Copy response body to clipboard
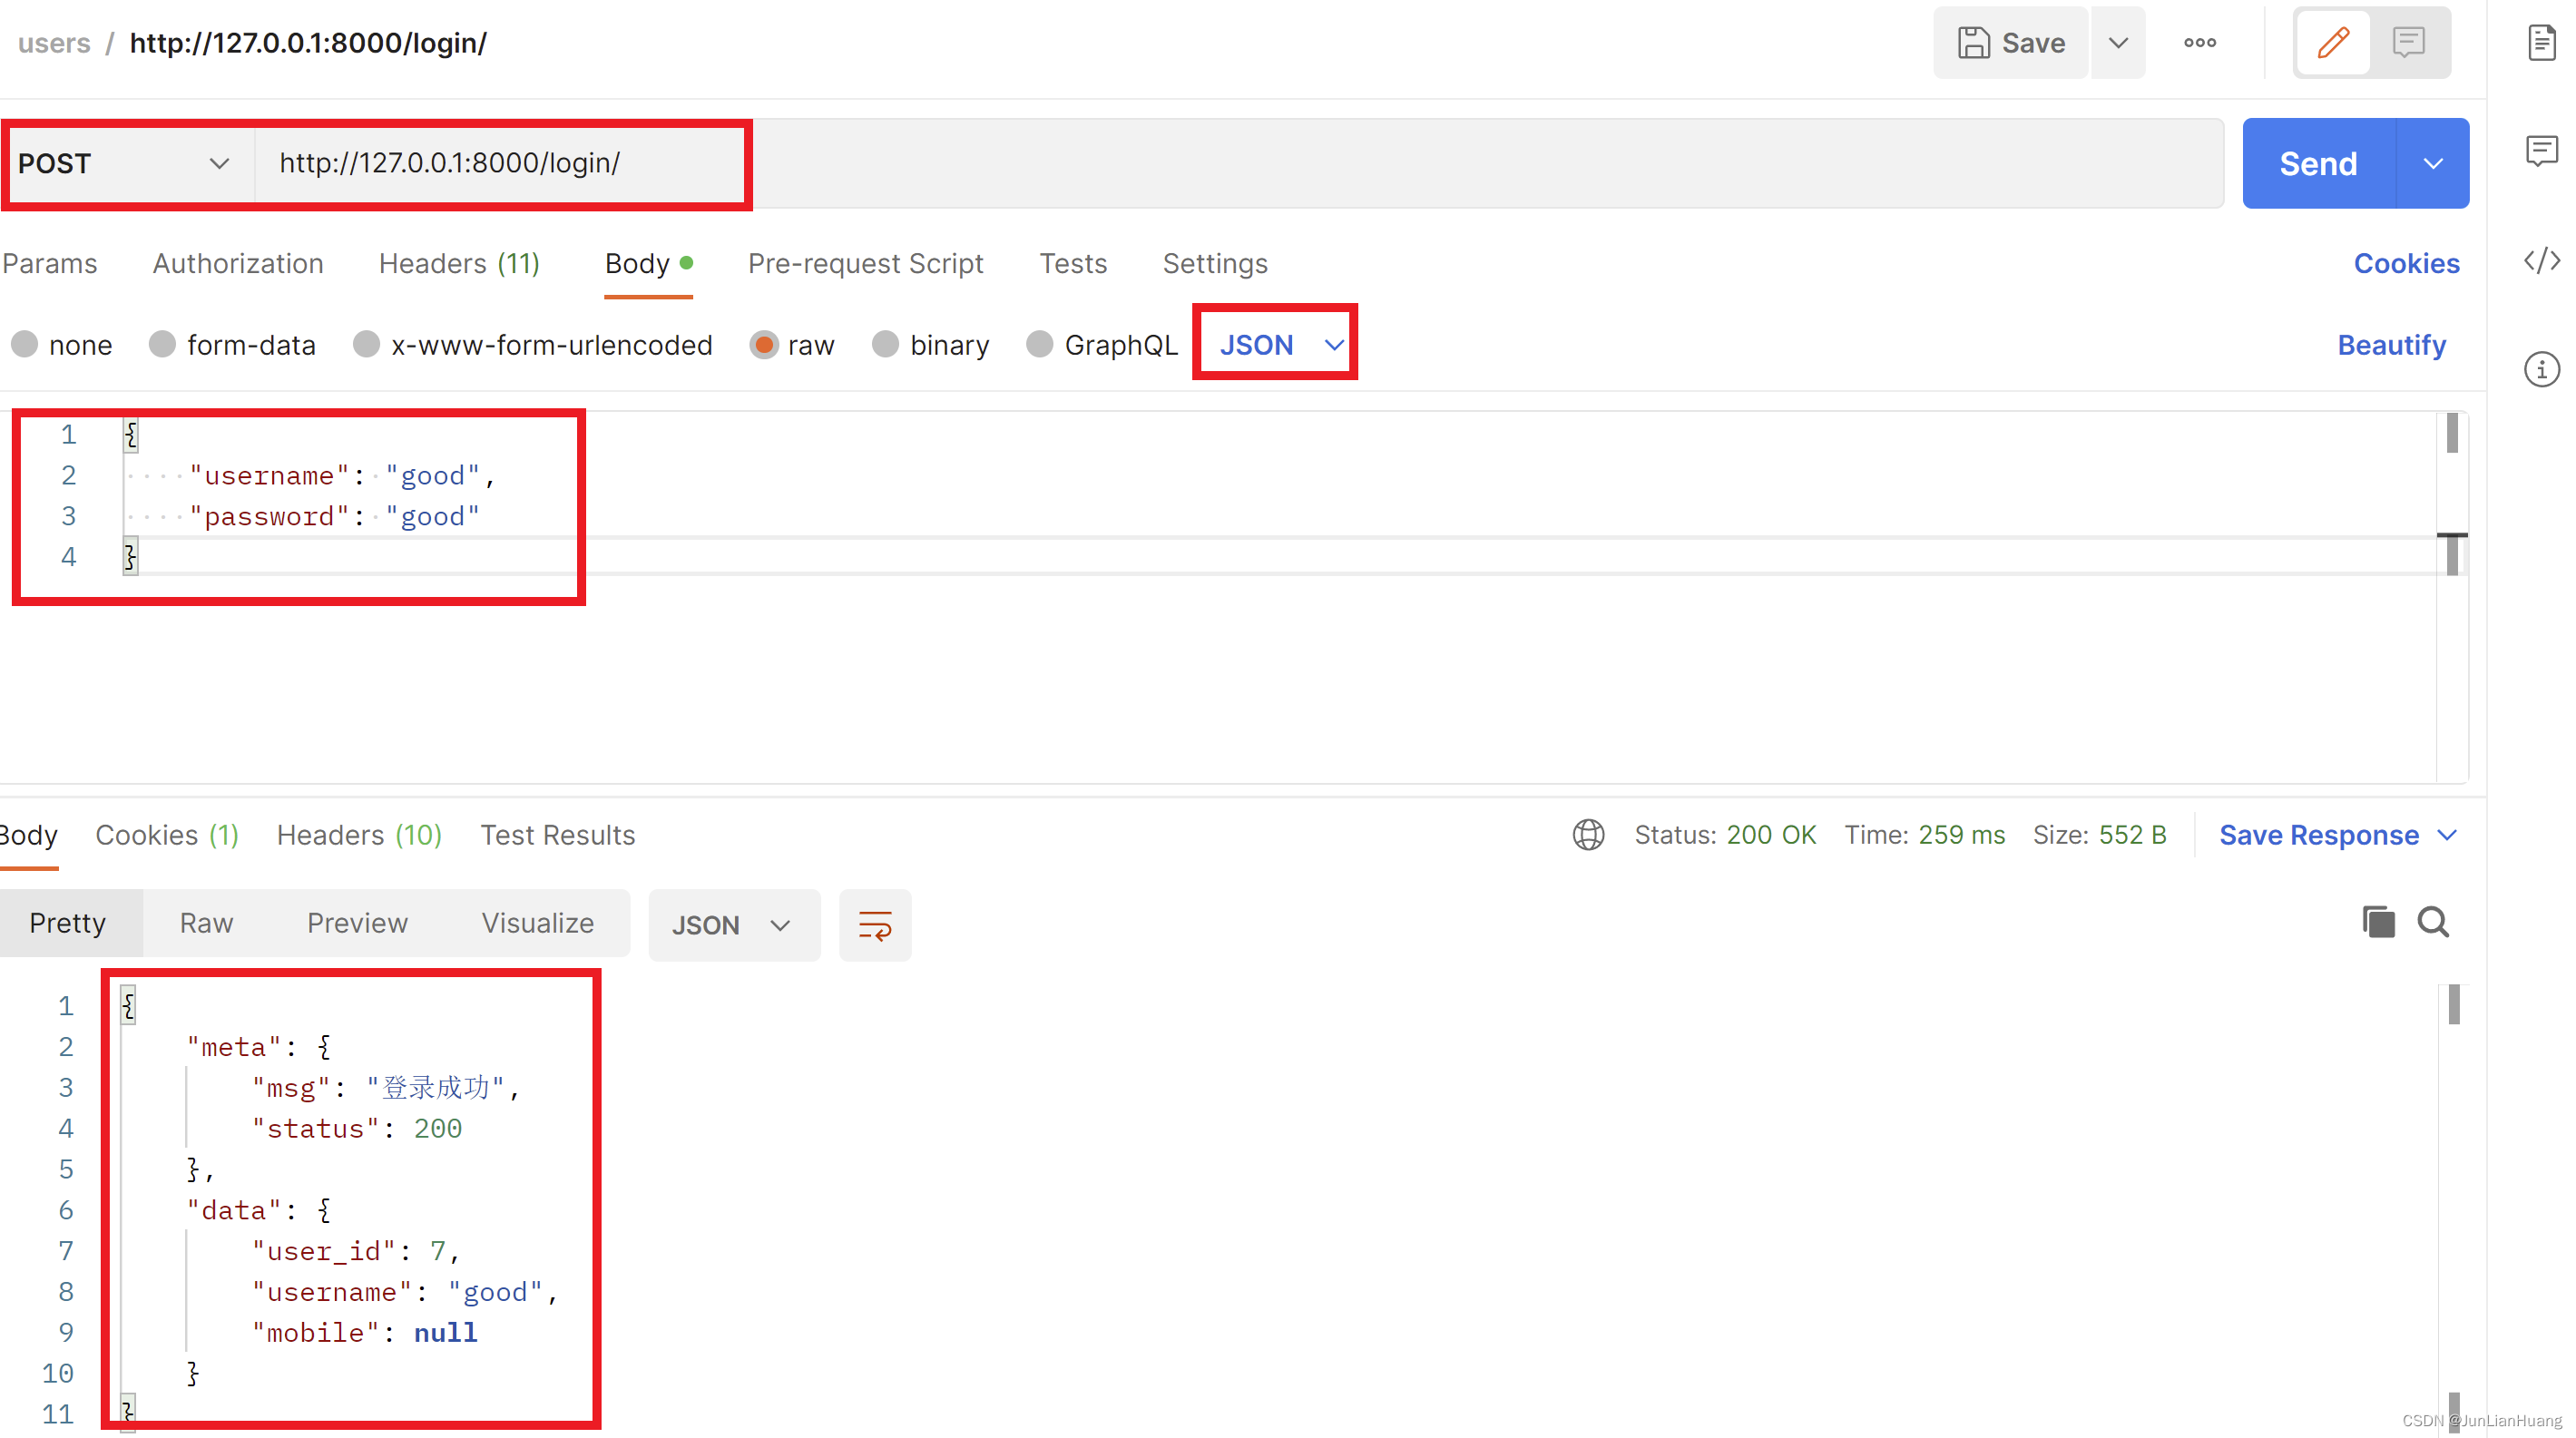 [x=2378, y=921]
